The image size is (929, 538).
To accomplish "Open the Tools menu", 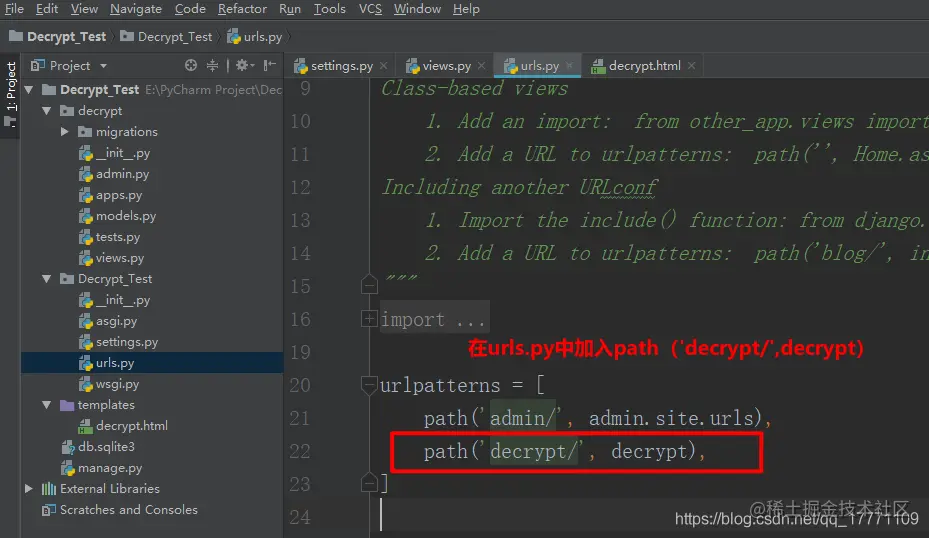I will point(329,9).
